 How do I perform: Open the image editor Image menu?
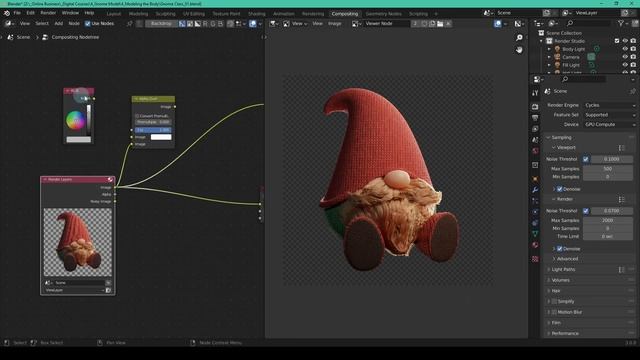(x=334, y=24)
